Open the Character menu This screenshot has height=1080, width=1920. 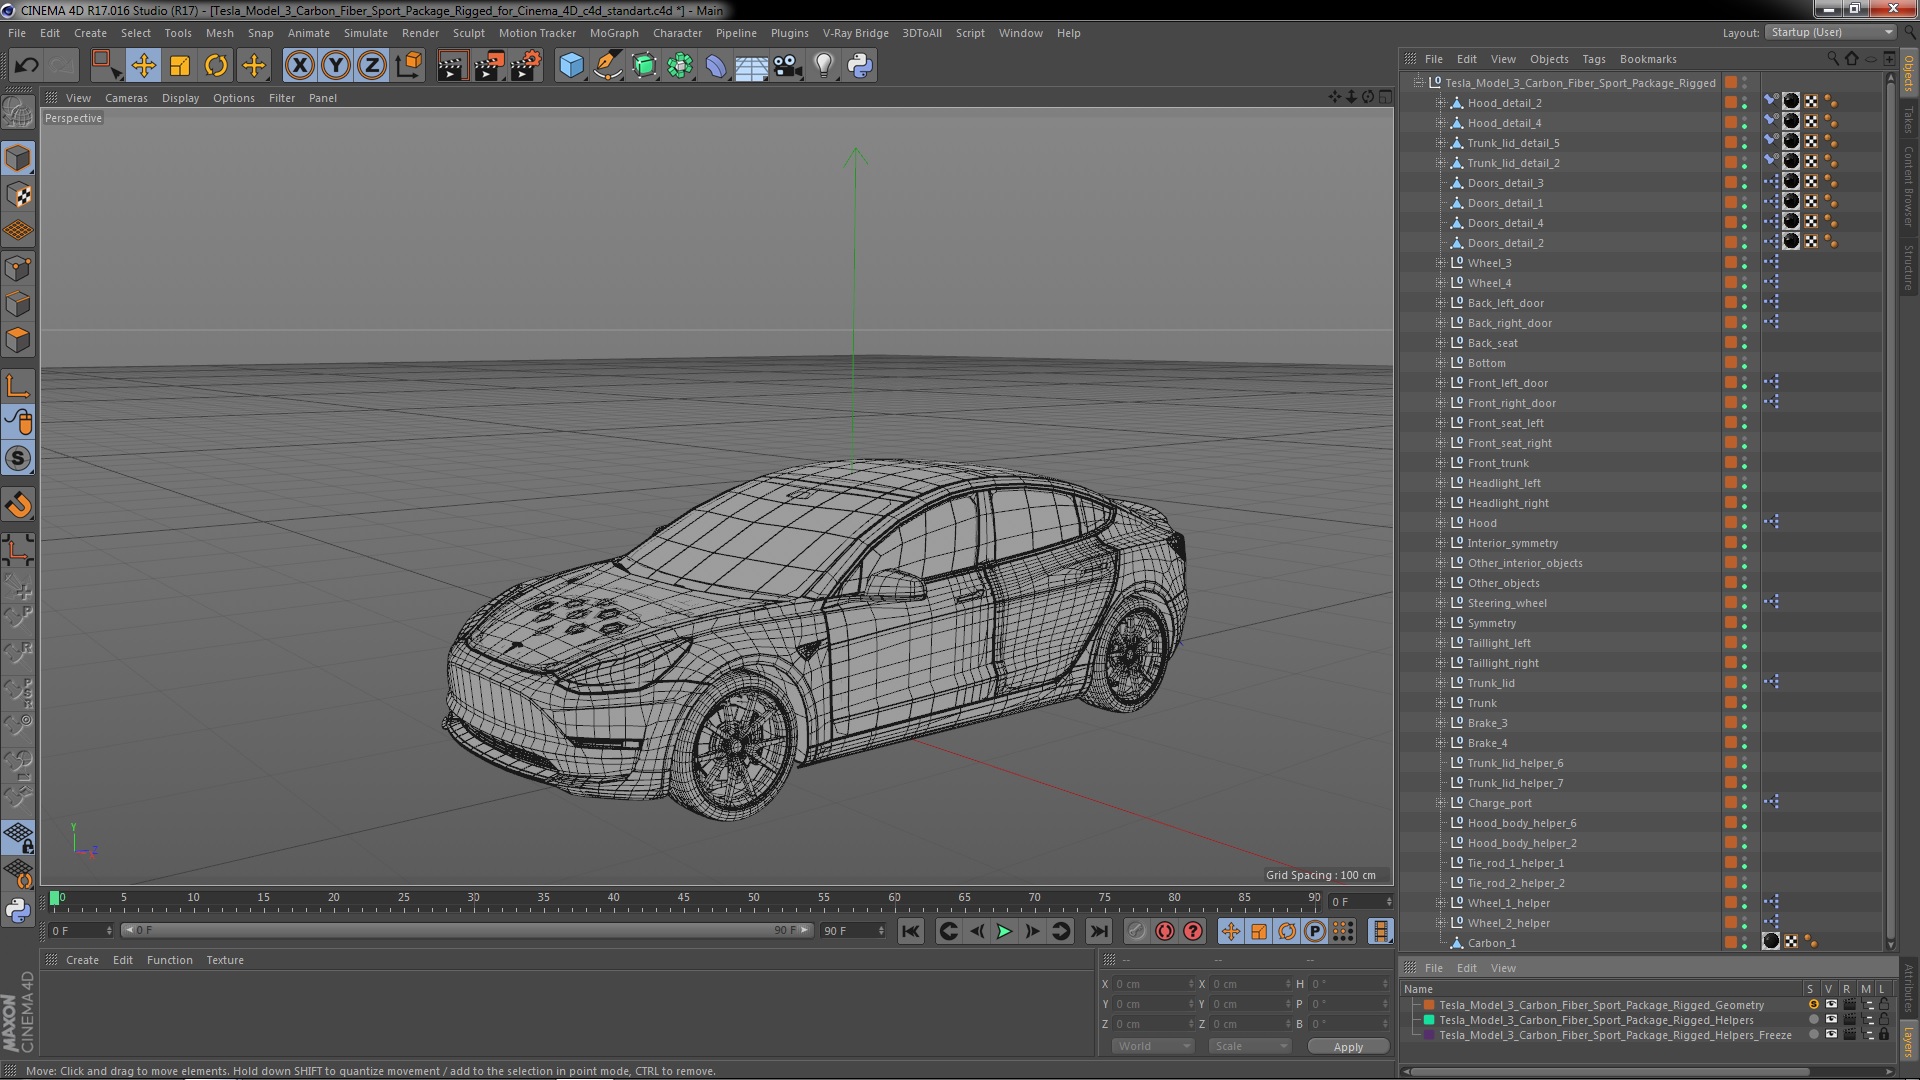[x=677, y=33]
